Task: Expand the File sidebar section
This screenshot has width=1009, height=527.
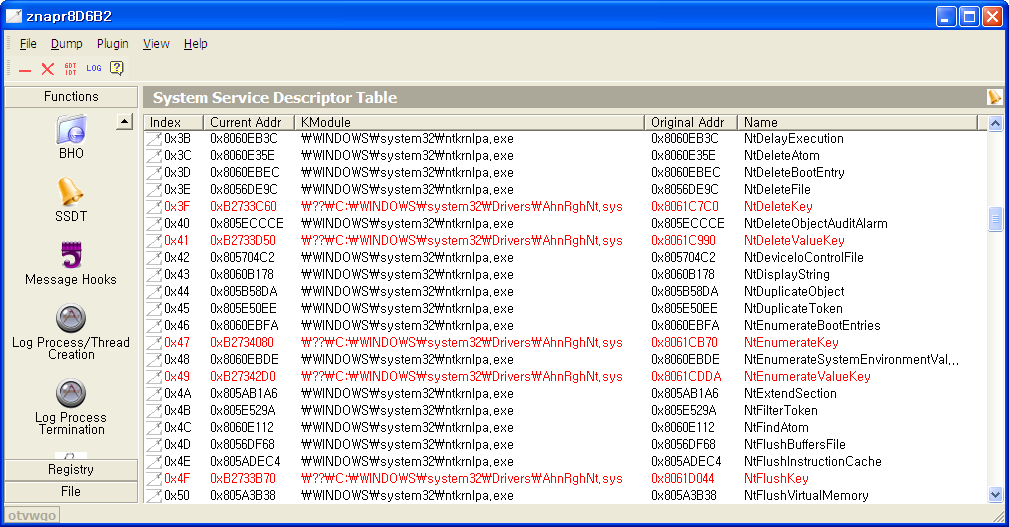Action: pyautogui.click(x=71, y=492)
